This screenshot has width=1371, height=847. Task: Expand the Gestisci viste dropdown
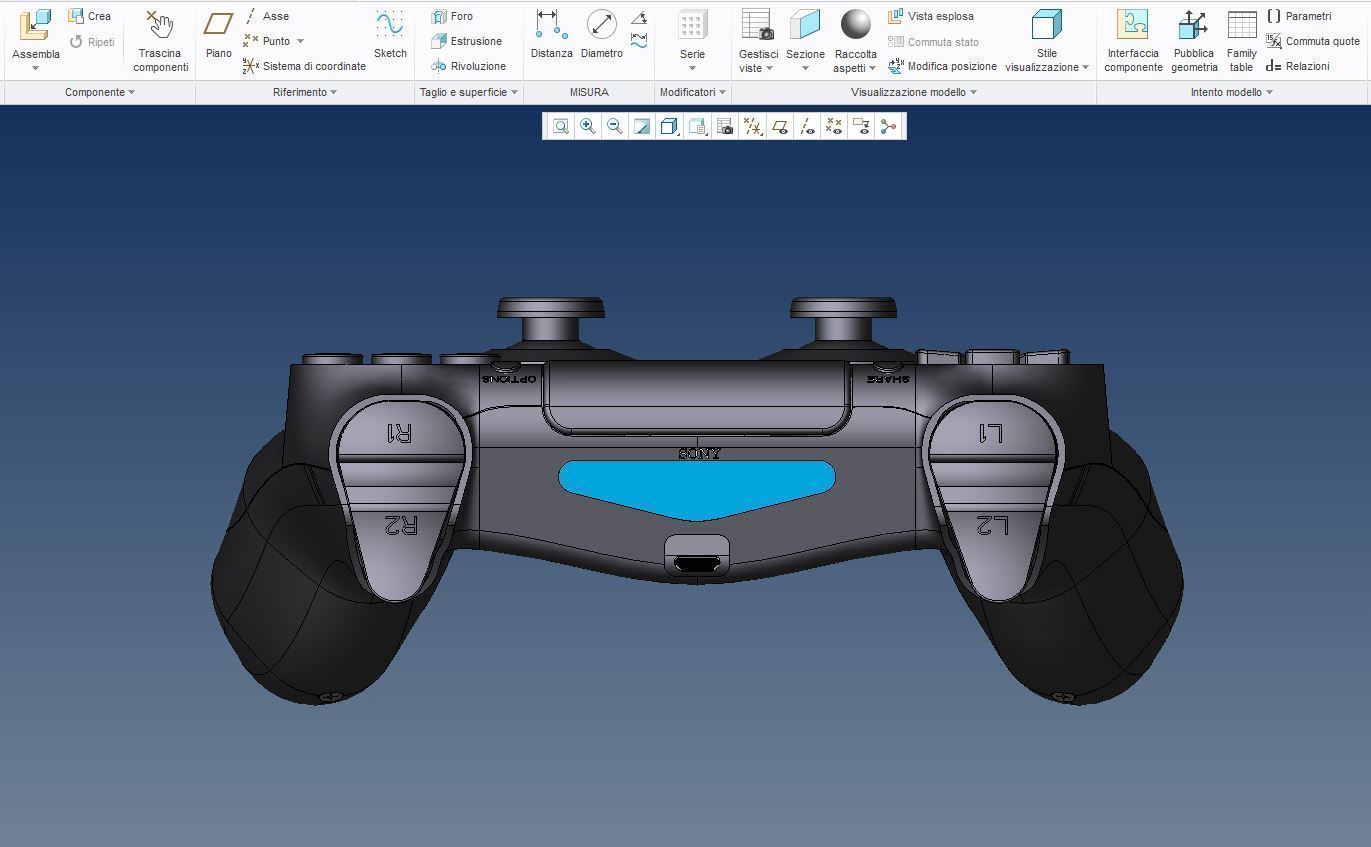point(769,68)
